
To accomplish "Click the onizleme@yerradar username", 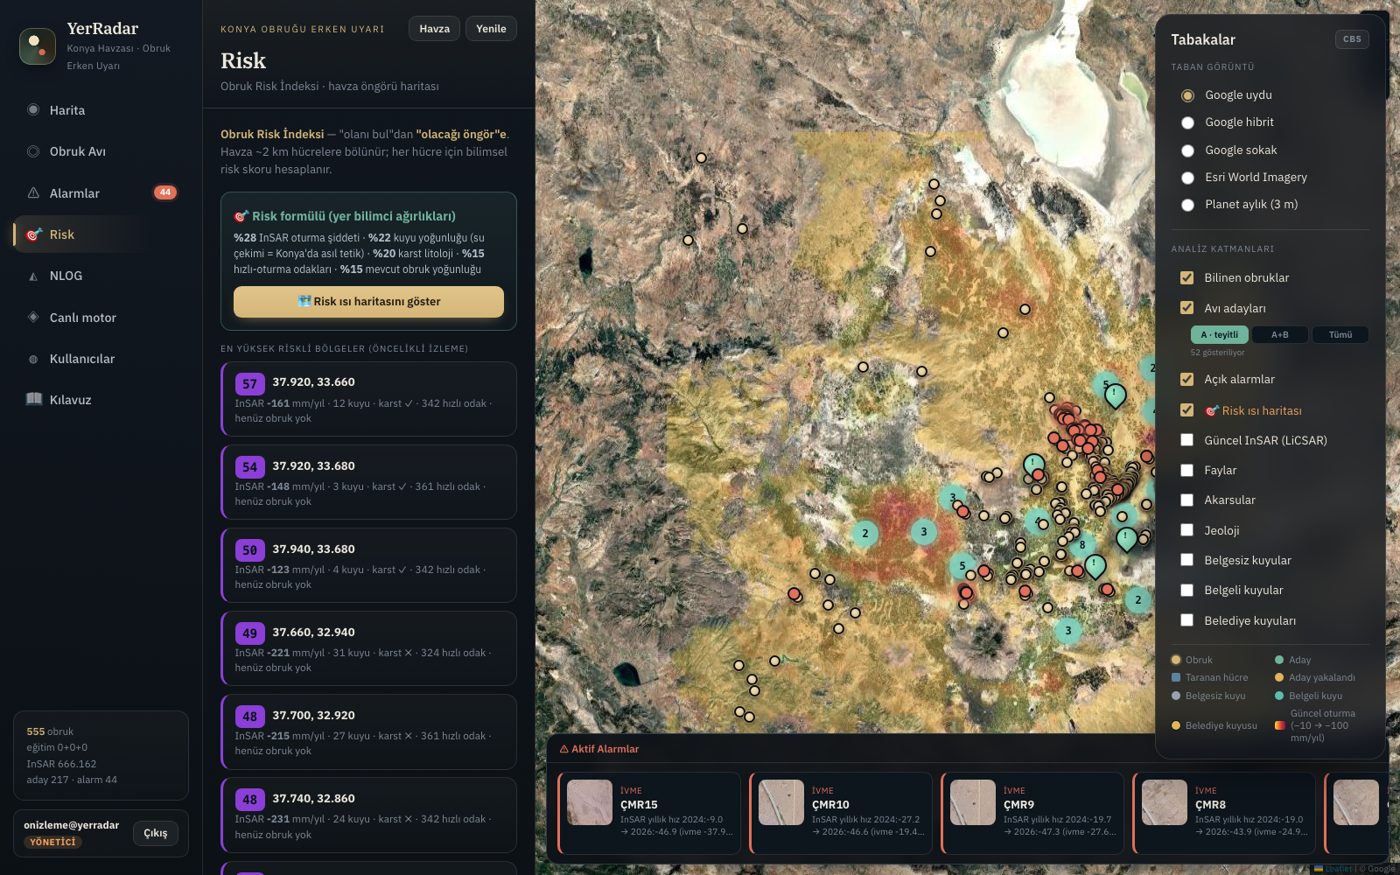I will click(x=71, y=825).
